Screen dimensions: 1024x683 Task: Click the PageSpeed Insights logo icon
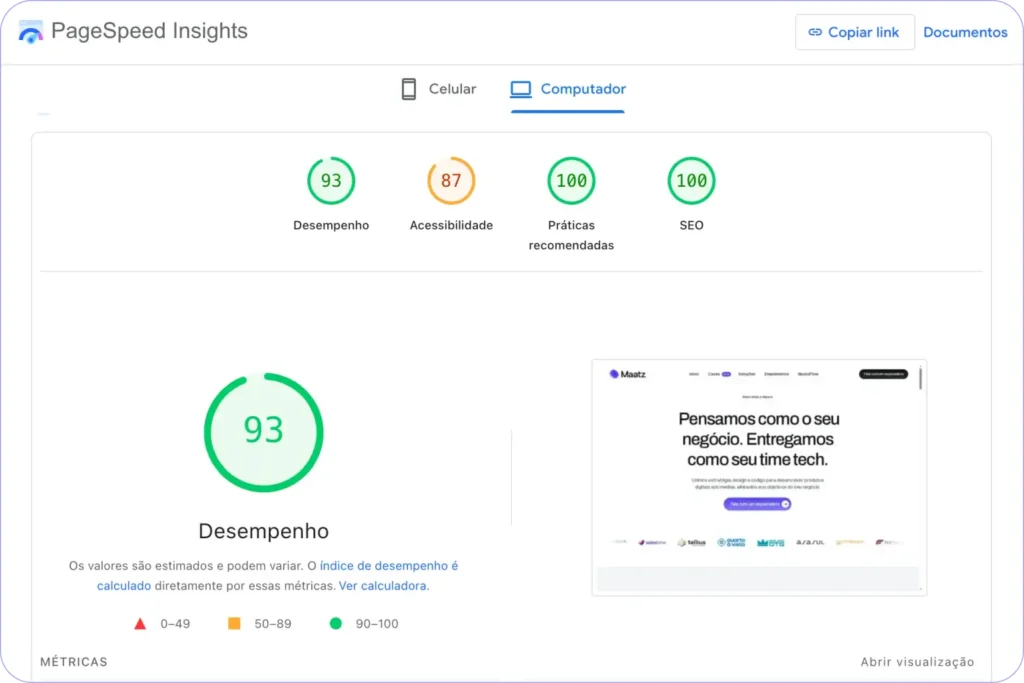click(x=31, y=31)
